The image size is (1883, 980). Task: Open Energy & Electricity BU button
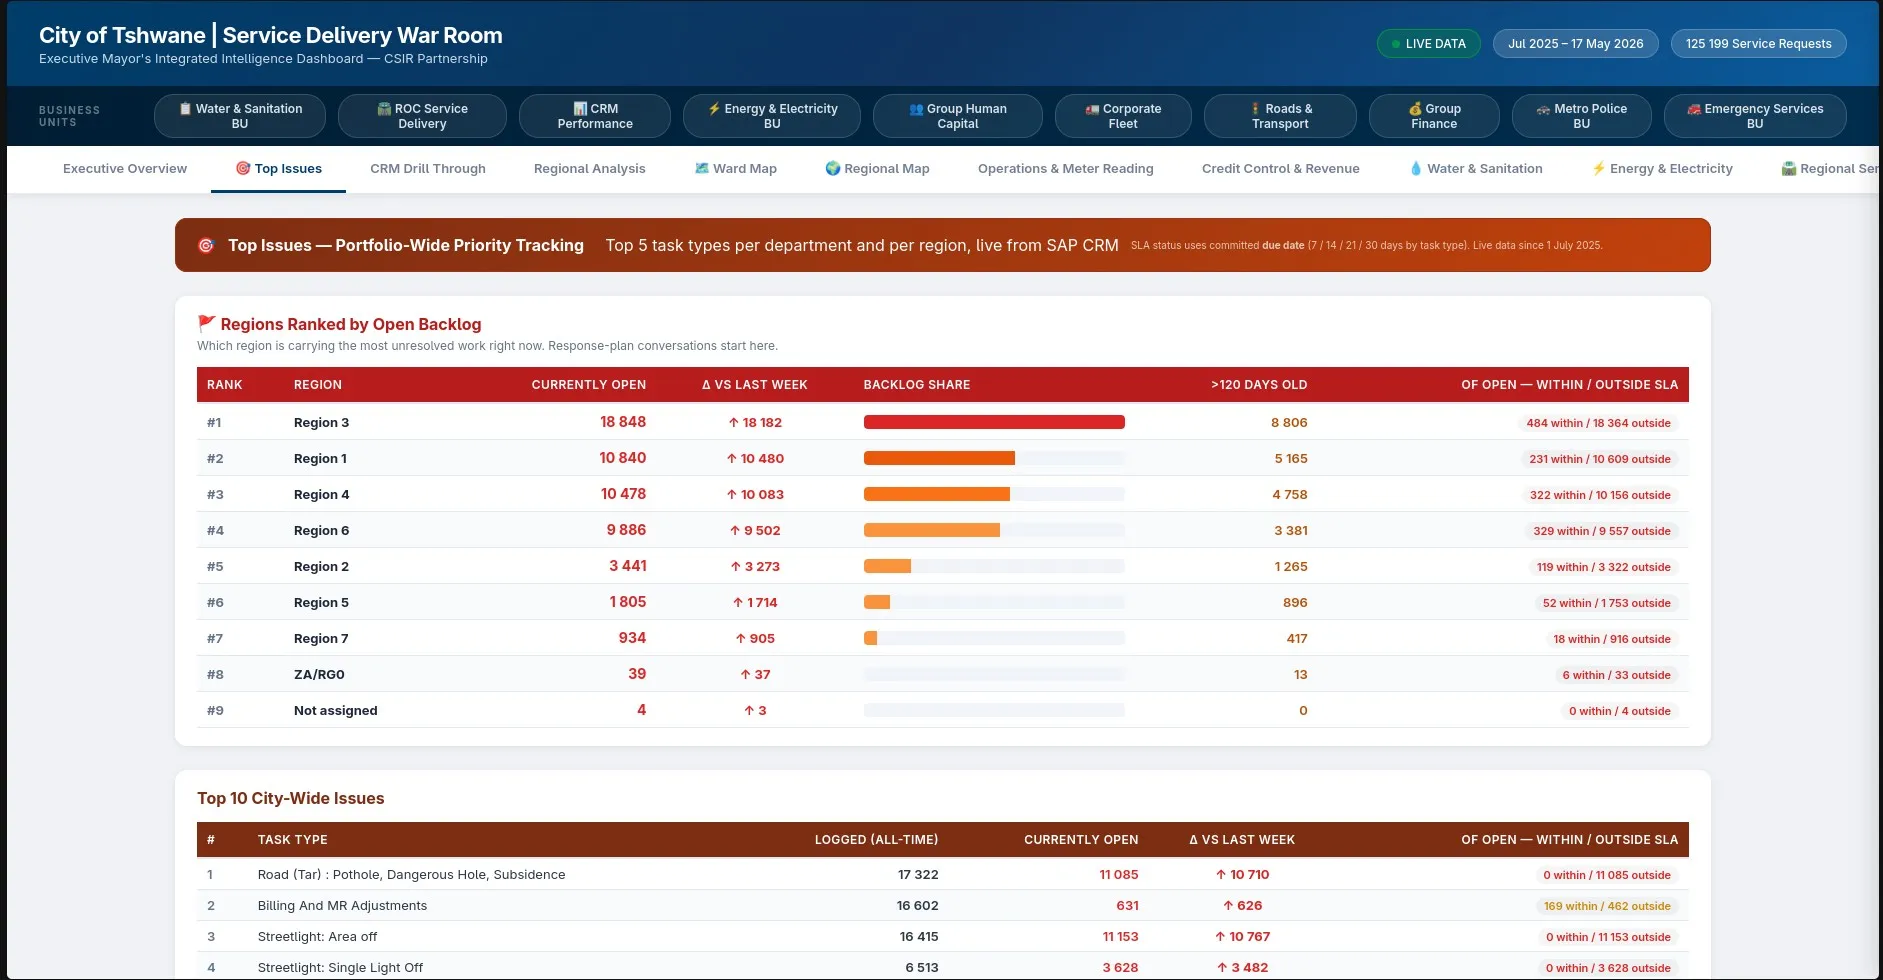click(772, 116)
